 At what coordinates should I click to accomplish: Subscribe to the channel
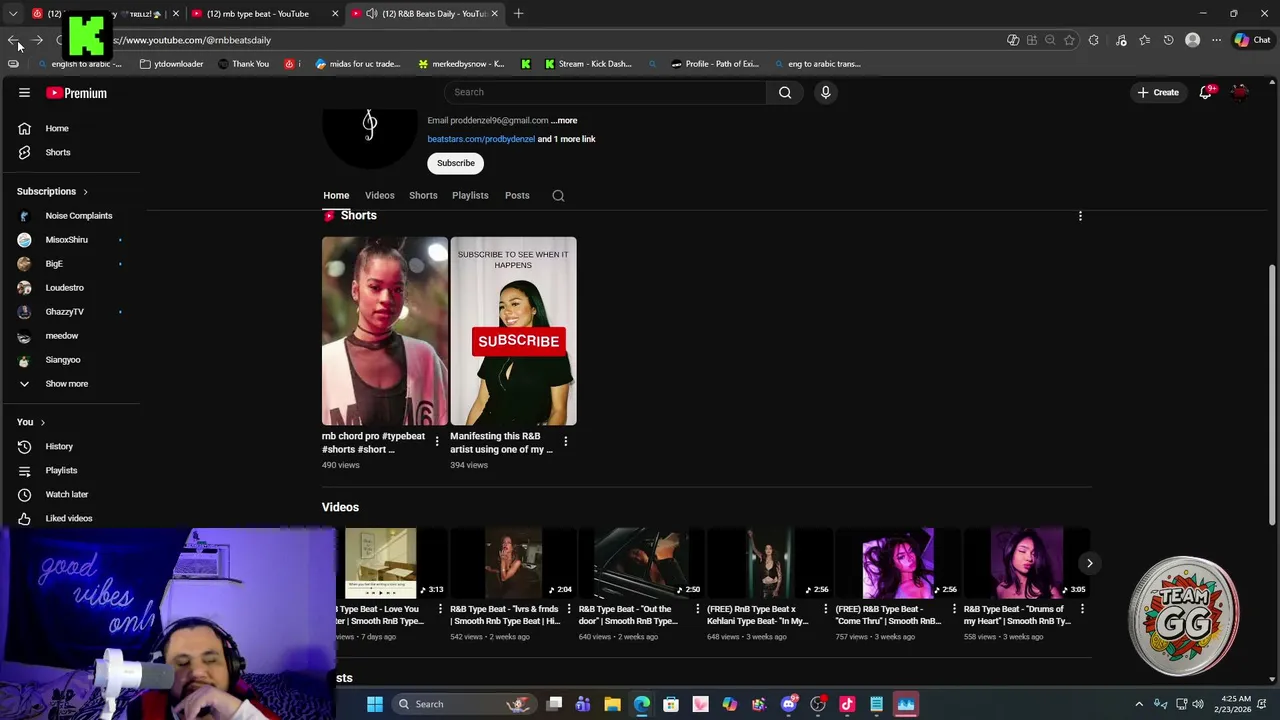tap(455, 163)
